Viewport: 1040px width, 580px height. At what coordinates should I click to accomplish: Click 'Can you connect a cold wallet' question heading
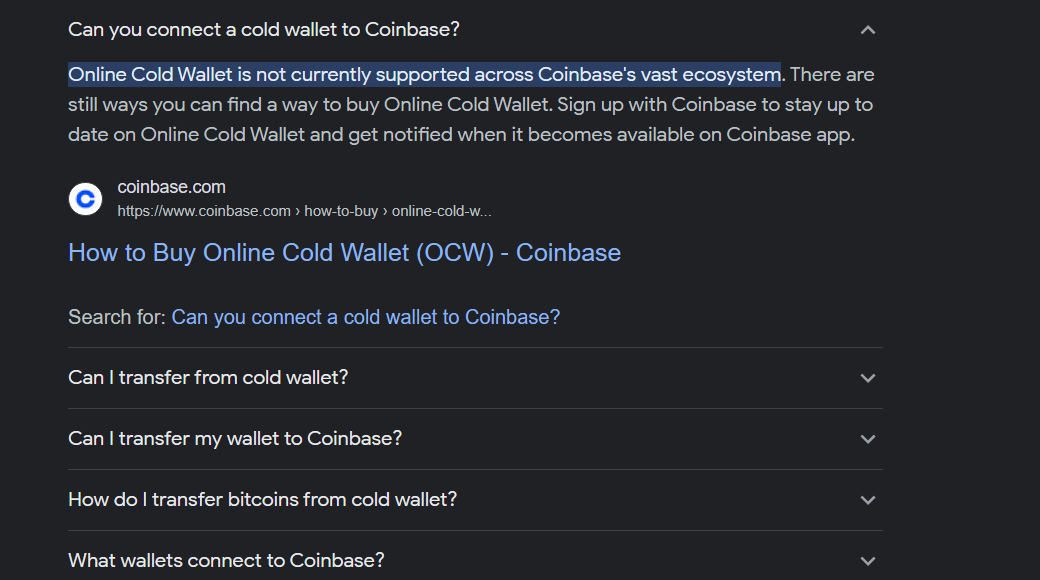(x=263, y=30)
